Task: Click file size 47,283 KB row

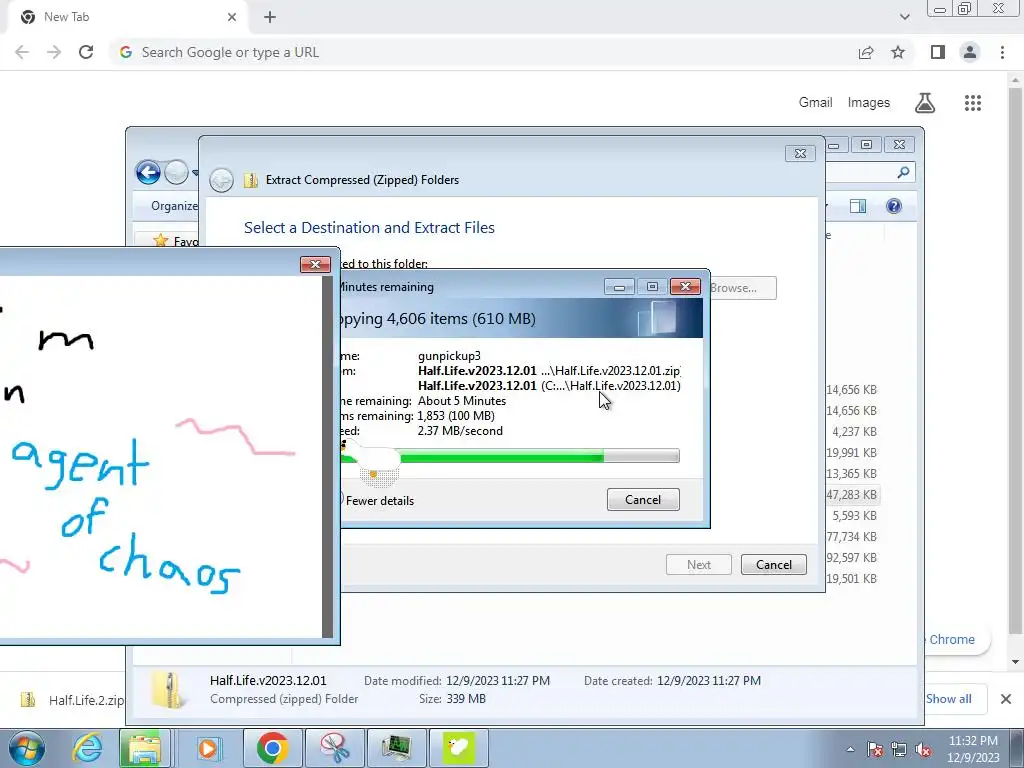Action: pos(852,494)
